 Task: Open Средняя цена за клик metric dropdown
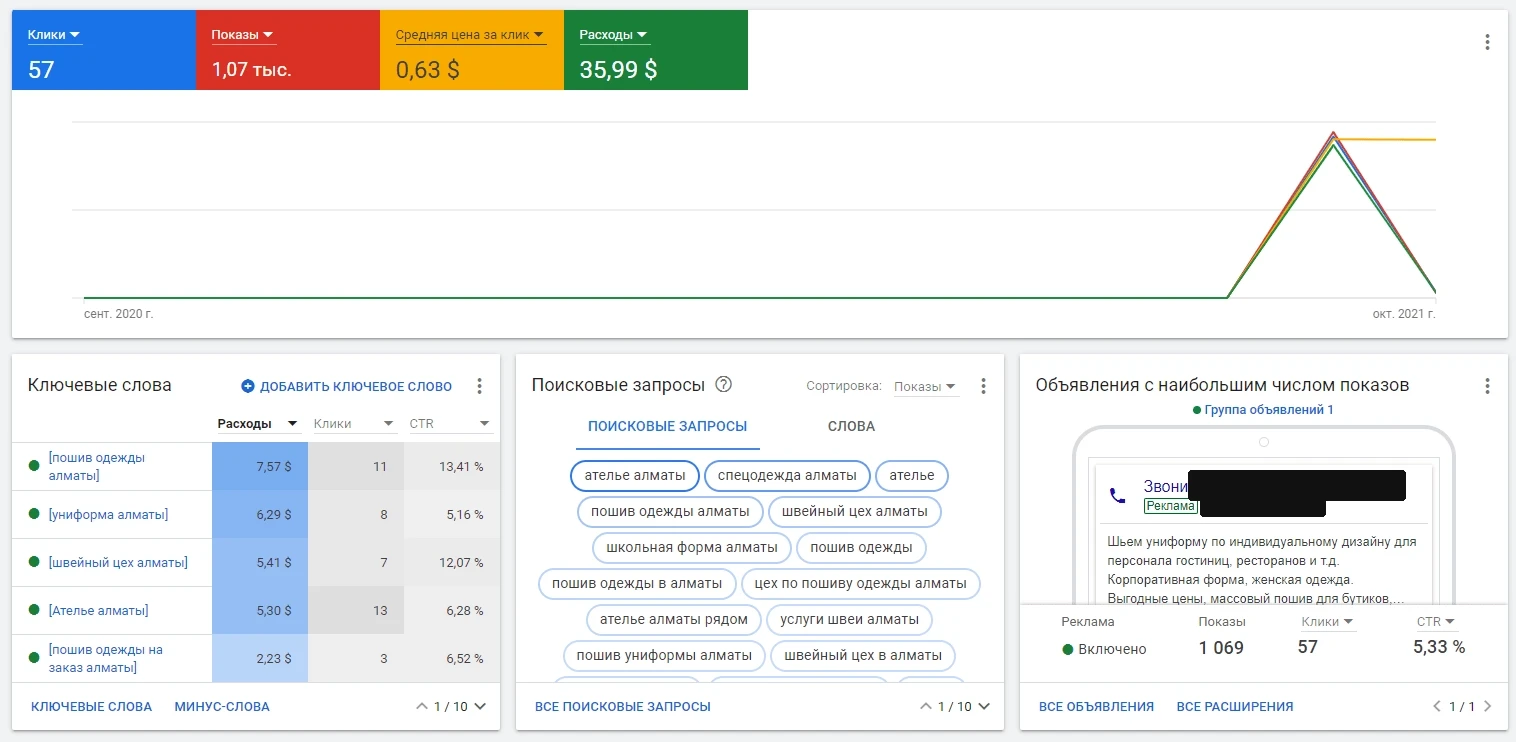470,35
